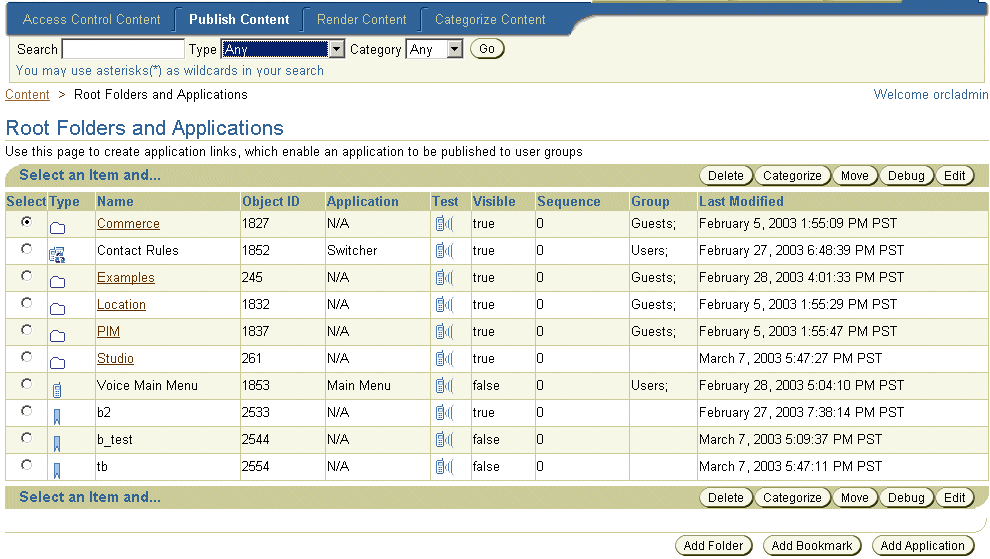Image resolution: width=990 pixels, height=559 pixels.
Task: Click the test icon in tb row
Action: [x=444, y=467]
